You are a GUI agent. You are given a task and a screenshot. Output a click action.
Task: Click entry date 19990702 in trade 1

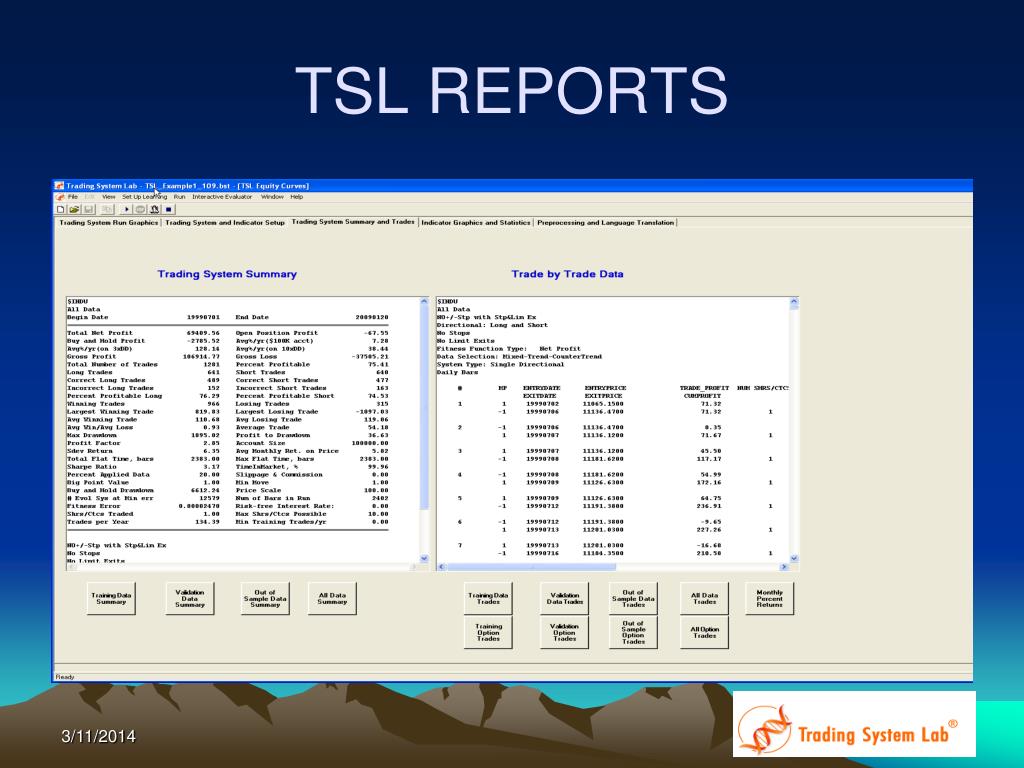pyautogui.click(x=542, y=404)
